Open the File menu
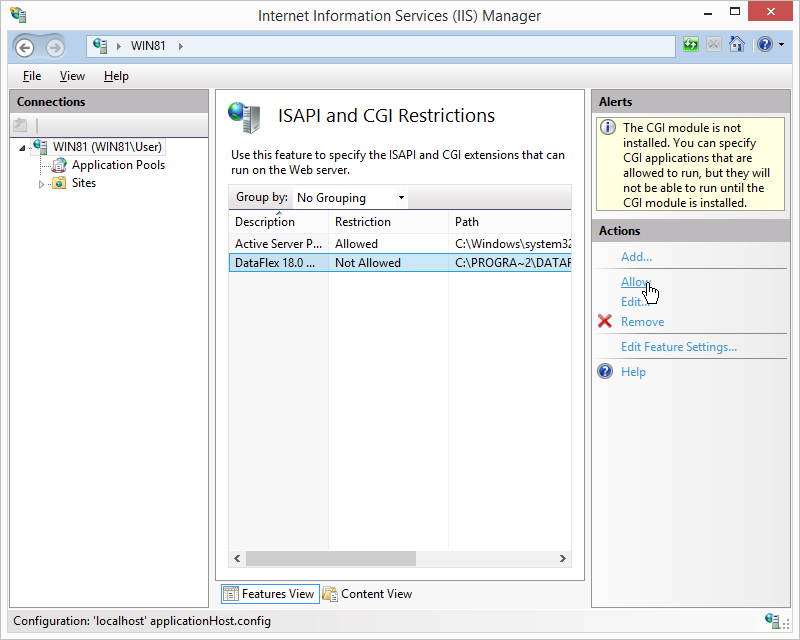Viewport: 800px width, 640px height. [32, 76]
